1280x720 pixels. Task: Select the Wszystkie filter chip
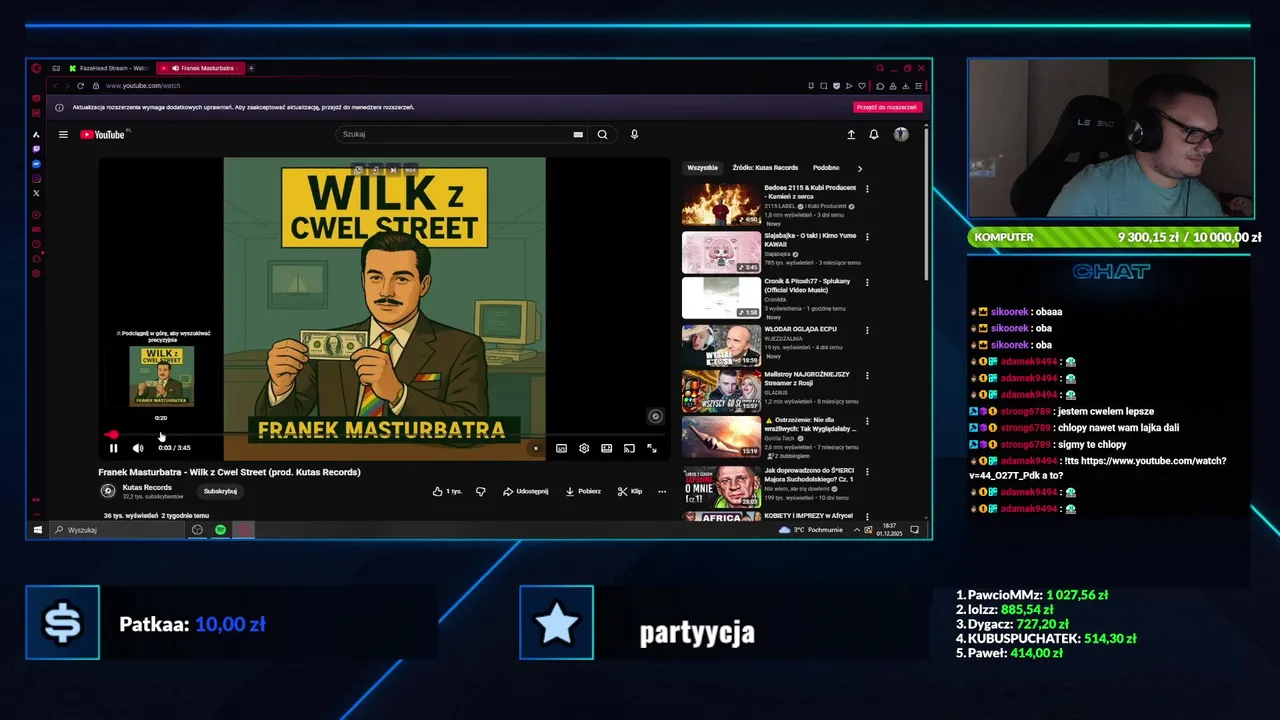coord(702,168)
